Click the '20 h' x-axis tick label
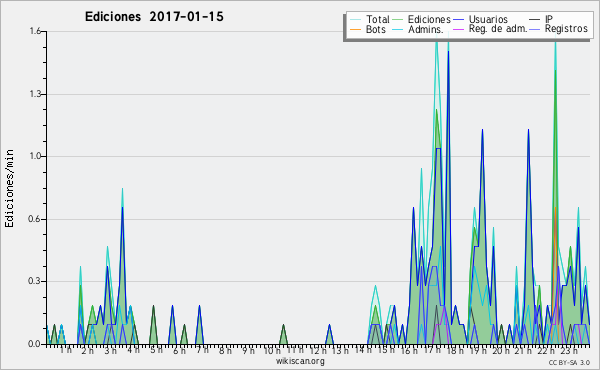The height and width of the screenshot is (370, 600). (x=500, y=350)
